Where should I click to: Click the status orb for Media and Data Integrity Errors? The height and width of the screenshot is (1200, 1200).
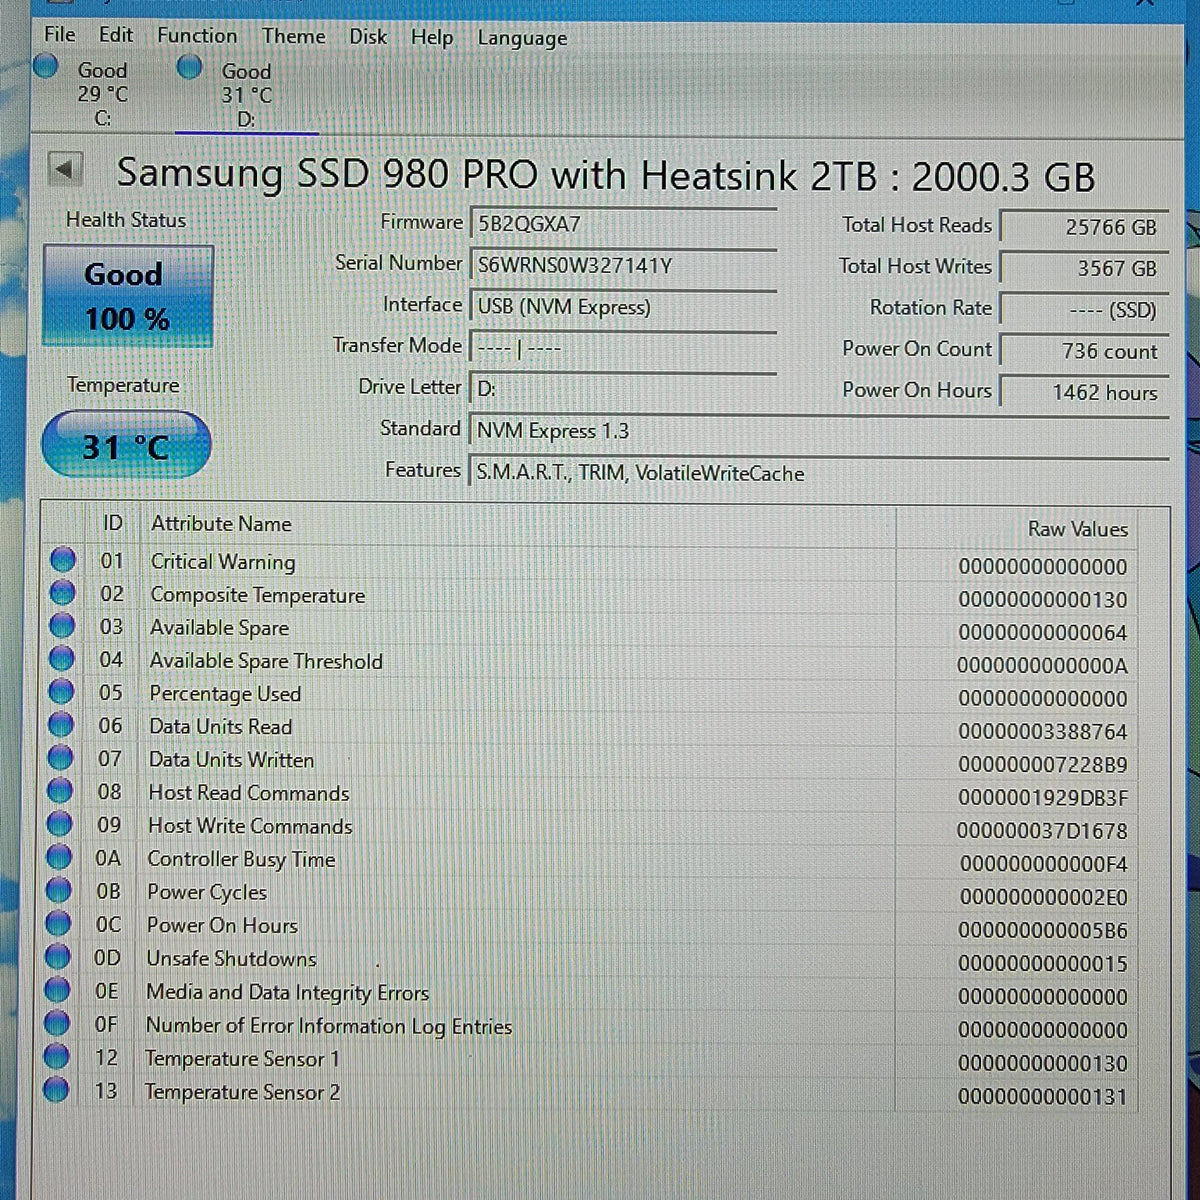point(58,990)
